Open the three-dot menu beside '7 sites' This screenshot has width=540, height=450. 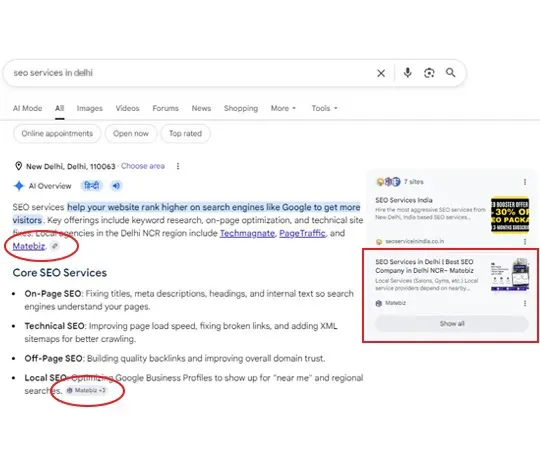(525, 182)
